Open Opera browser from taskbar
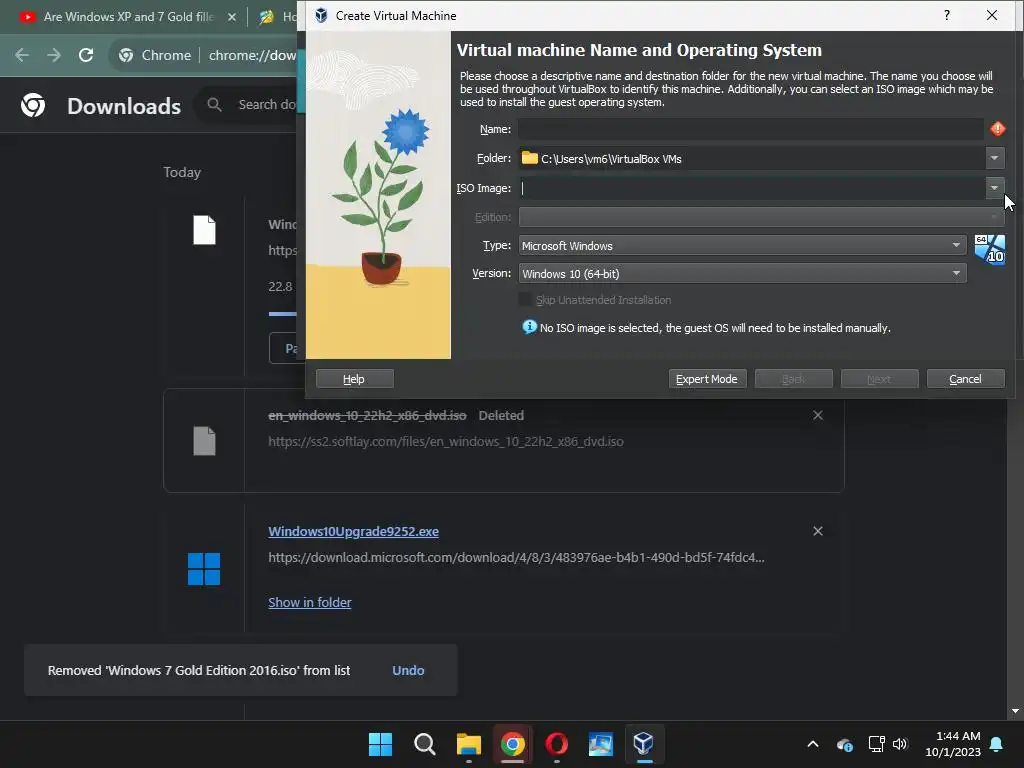This screenshot has height=768, width=1024. click(556, 744)
